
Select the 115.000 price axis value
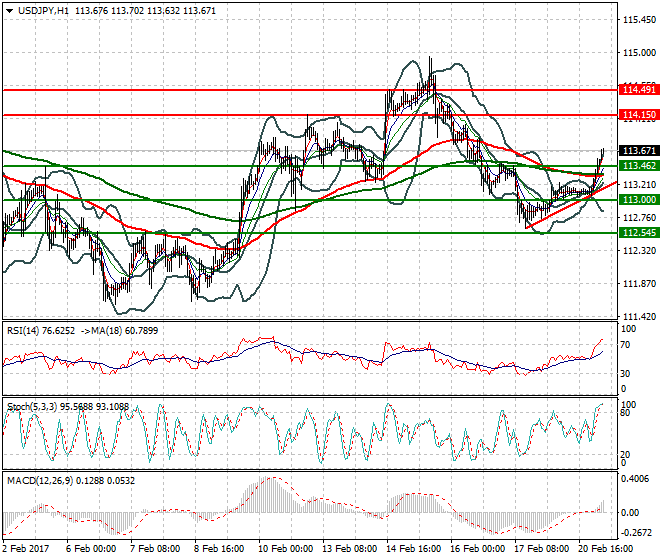pyautogui.click(x=639, y=53)
